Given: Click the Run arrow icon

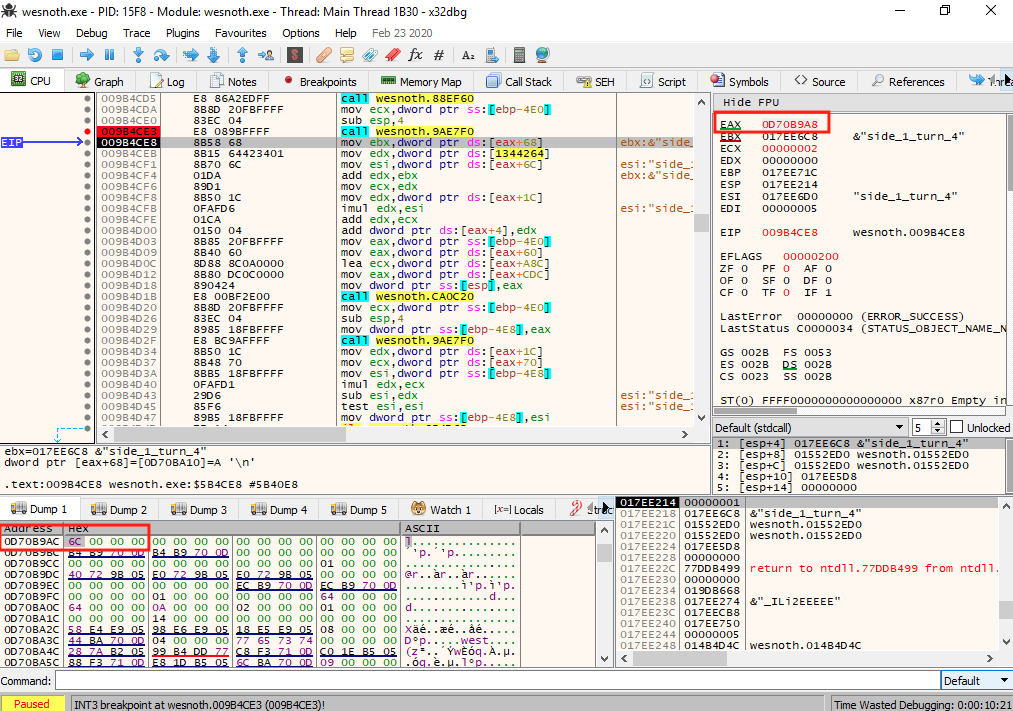Looking at the screenshot, I should (87, 55).
